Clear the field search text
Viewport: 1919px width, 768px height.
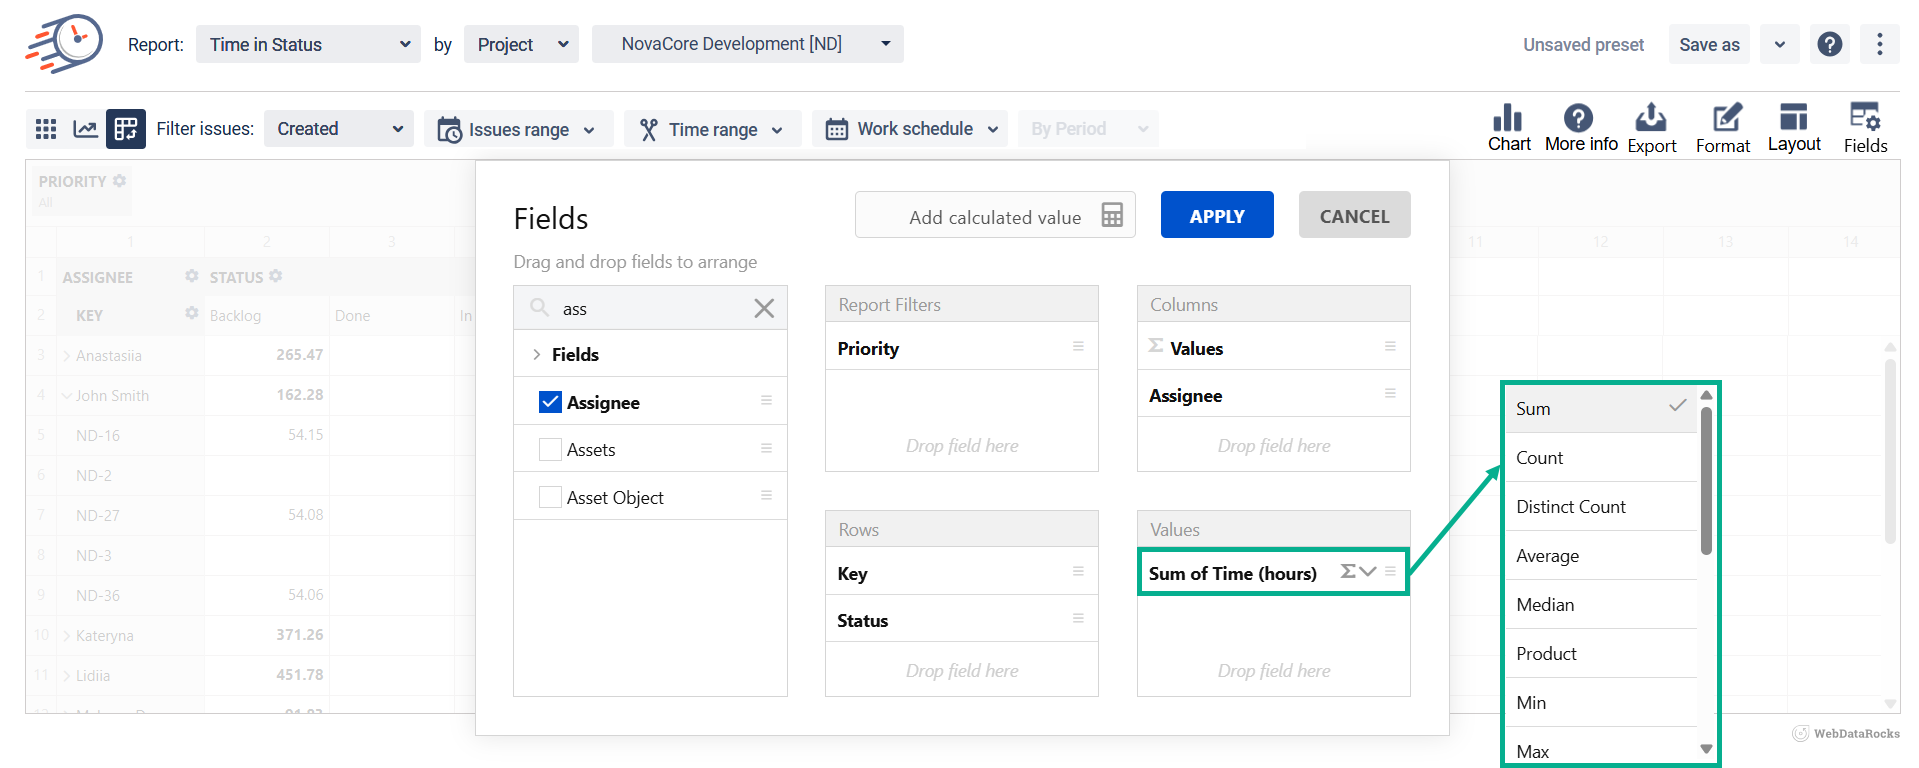pyautogui.click(x=764, y=308)
